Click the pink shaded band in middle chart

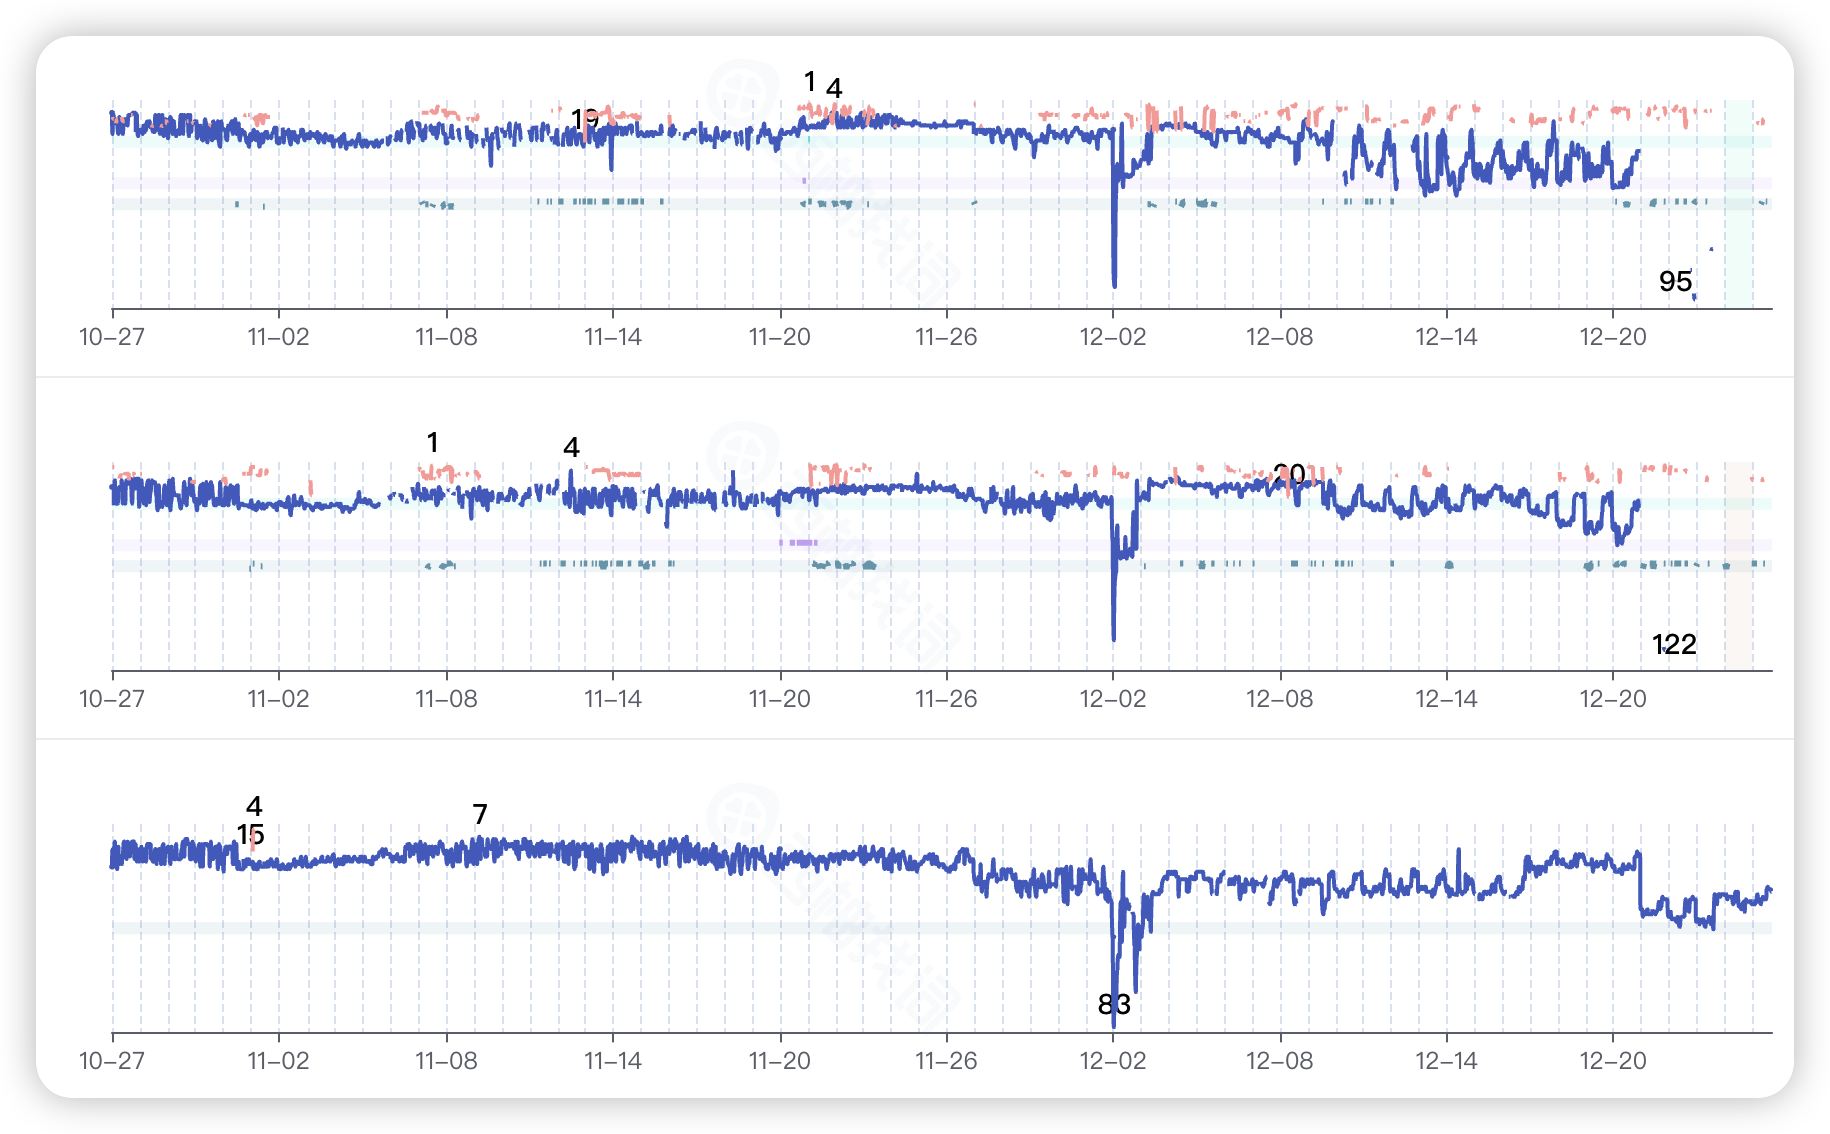(1738, 566)
